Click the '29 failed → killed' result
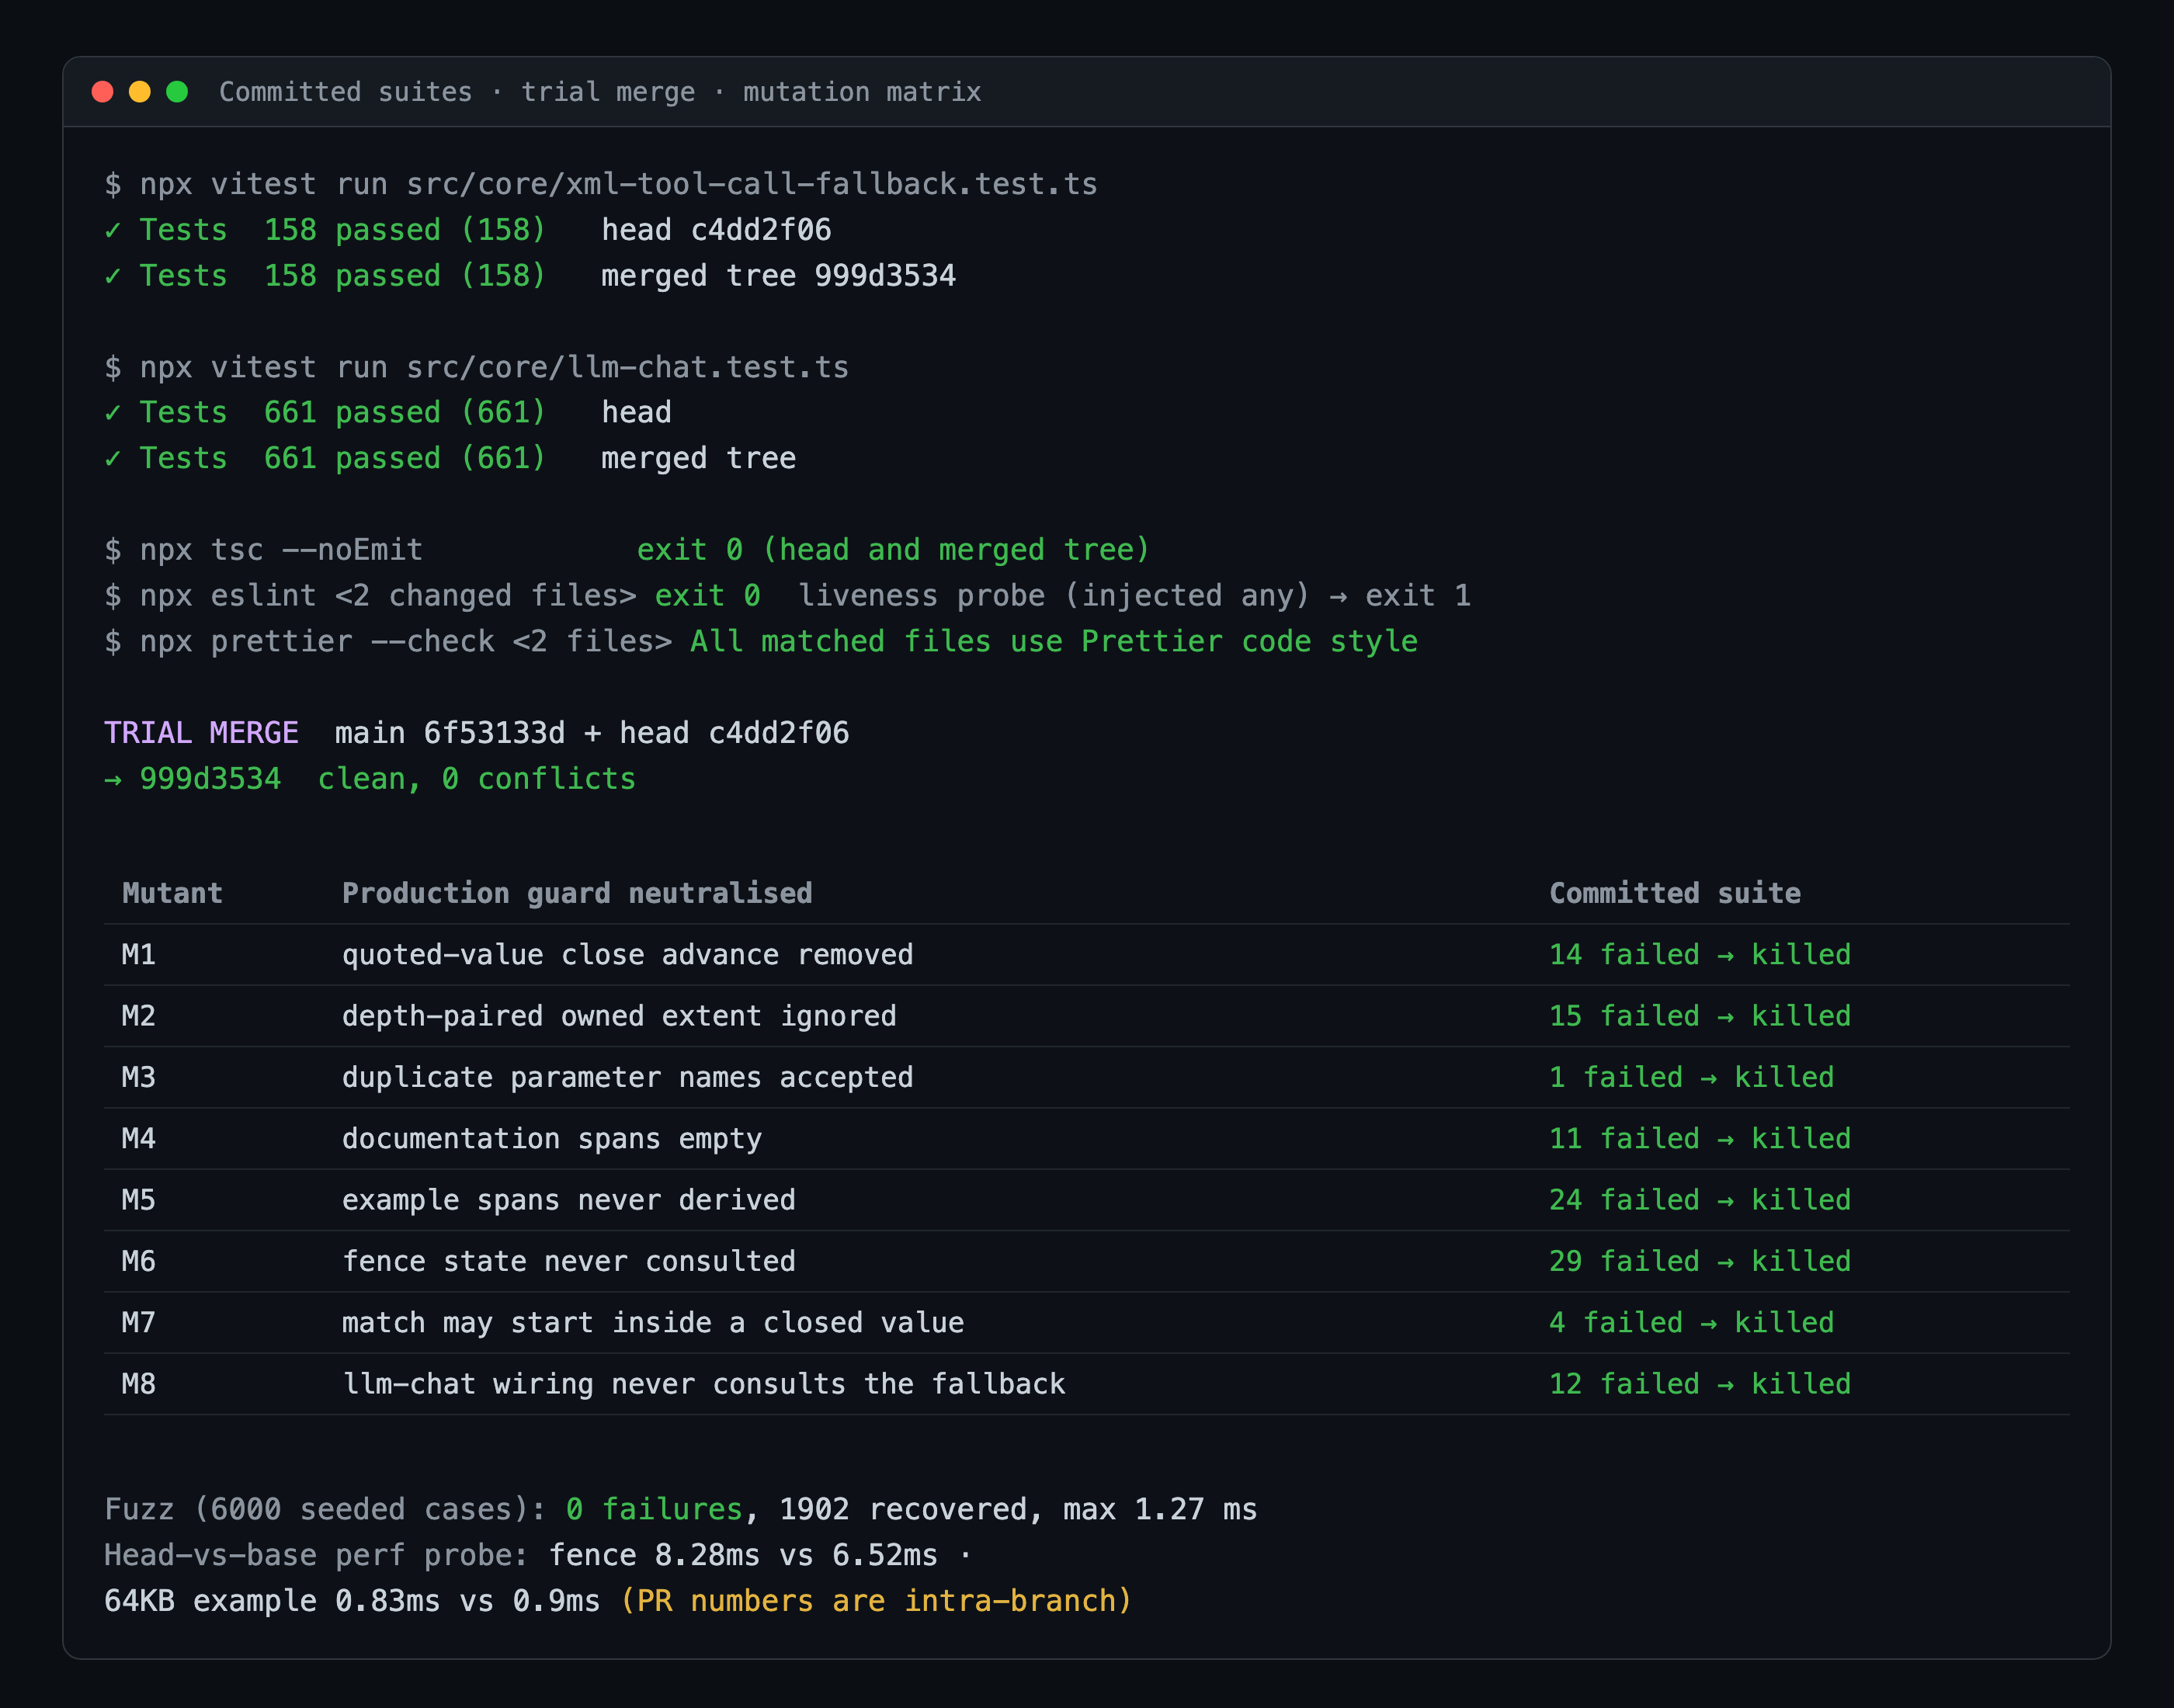This screenshot has width=2174, height=1708. pos(1700,1261)
